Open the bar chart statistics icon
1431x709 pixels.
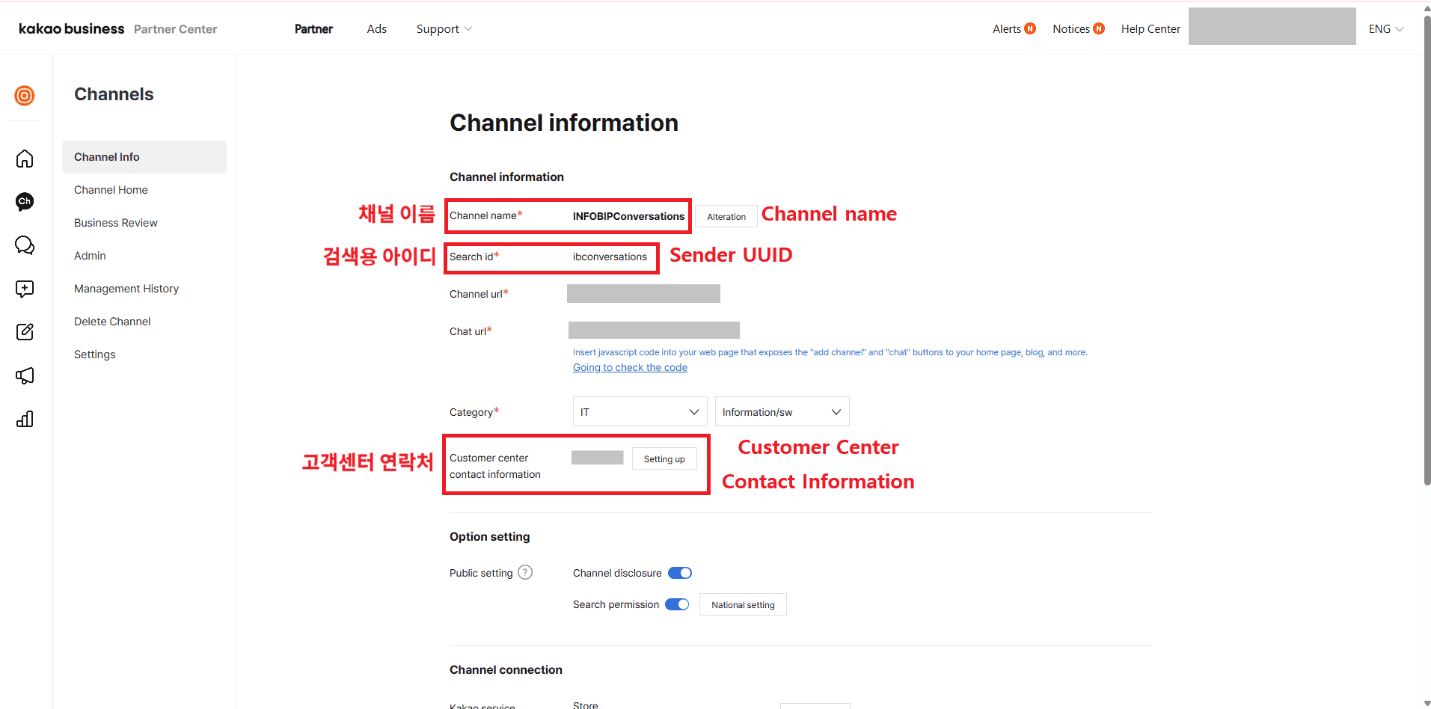pyautogui.click(x=25, y=419)
